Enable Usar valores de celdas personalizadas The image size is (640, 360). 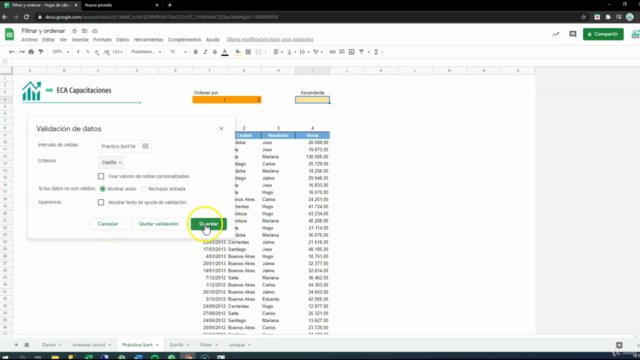point(101,176)
